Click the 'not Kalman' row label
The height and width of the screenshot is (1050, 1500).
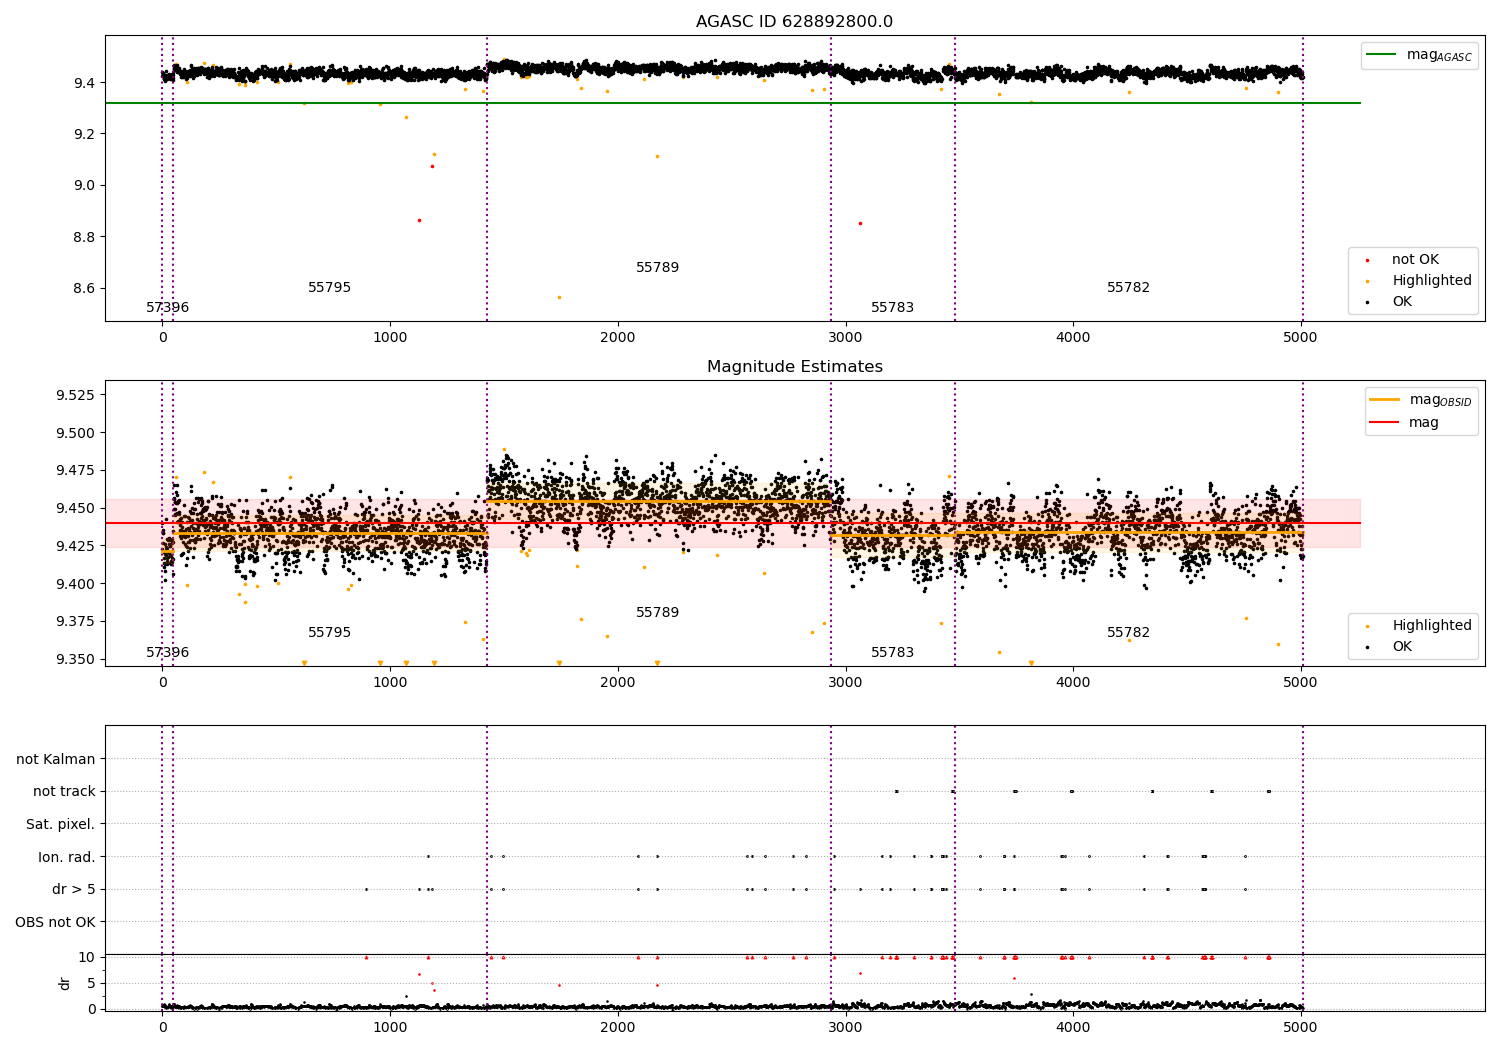56,760
